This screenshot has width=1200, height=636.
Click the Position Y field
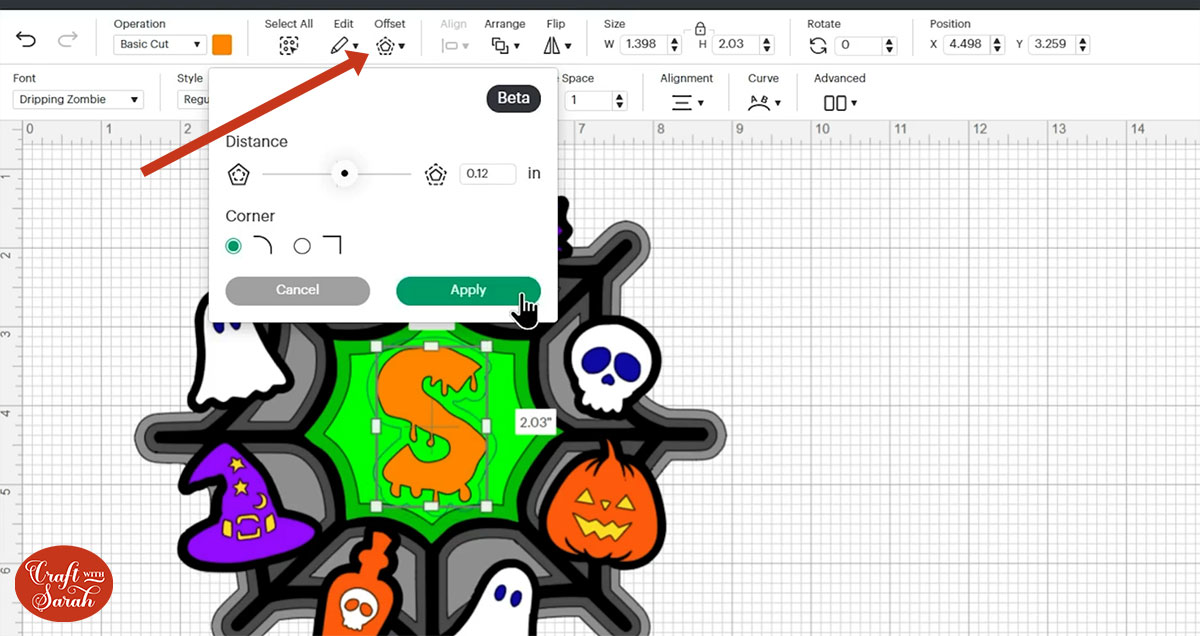click(1052, 44)
